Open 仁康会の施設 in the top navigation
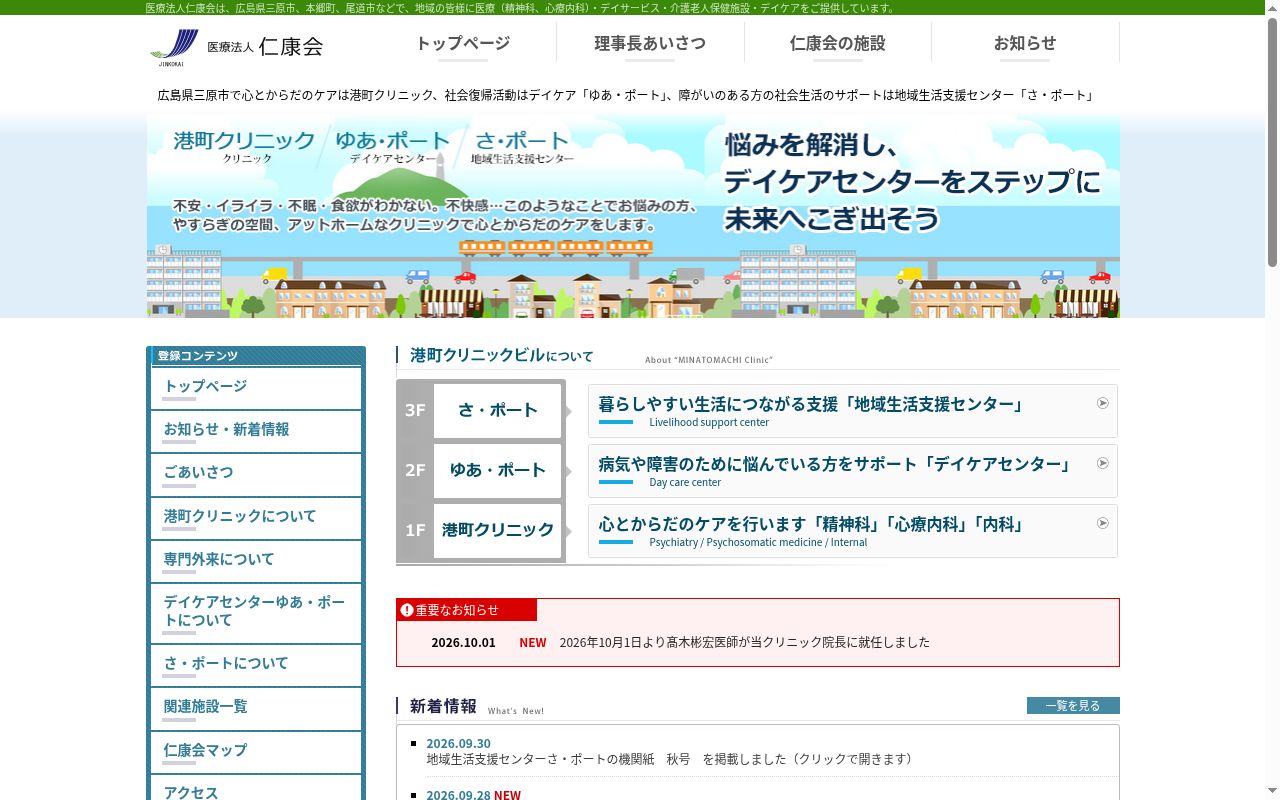Screen dimensions: 1280x800 coord(837,43)
